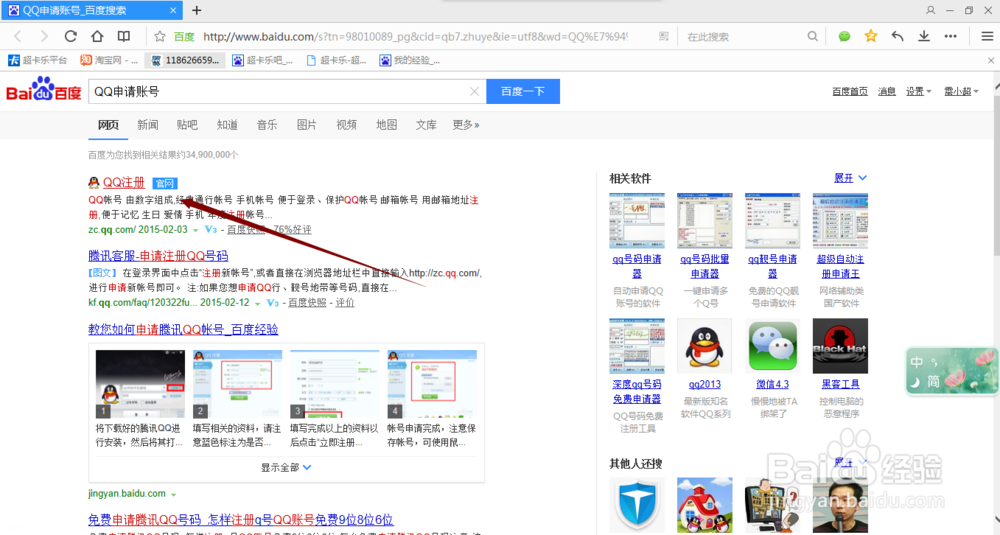Click the user account icon in title bar

coord(930,10)
